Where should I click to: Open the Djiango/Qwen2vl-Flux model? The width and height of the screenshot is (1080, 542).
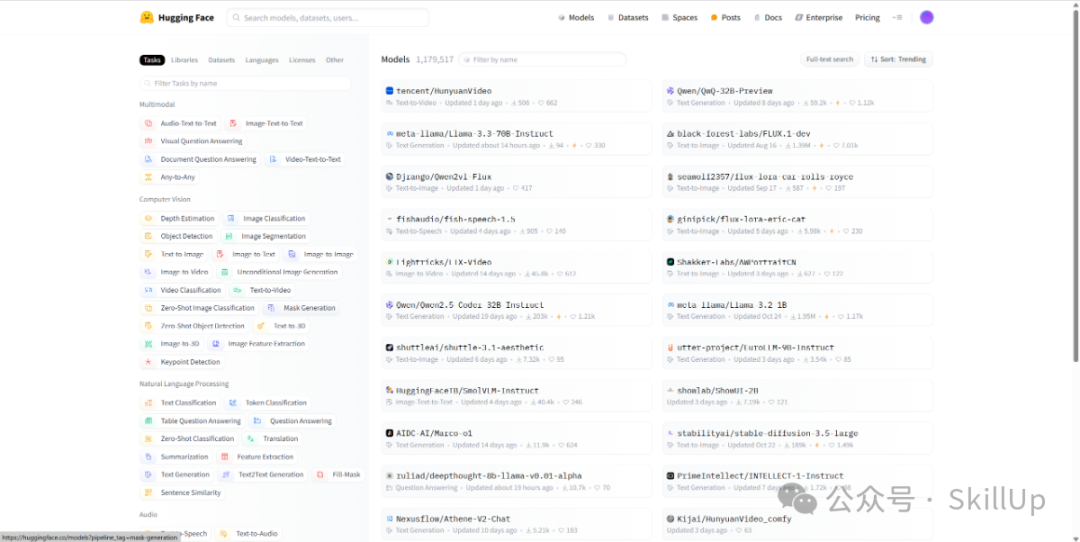517,181
